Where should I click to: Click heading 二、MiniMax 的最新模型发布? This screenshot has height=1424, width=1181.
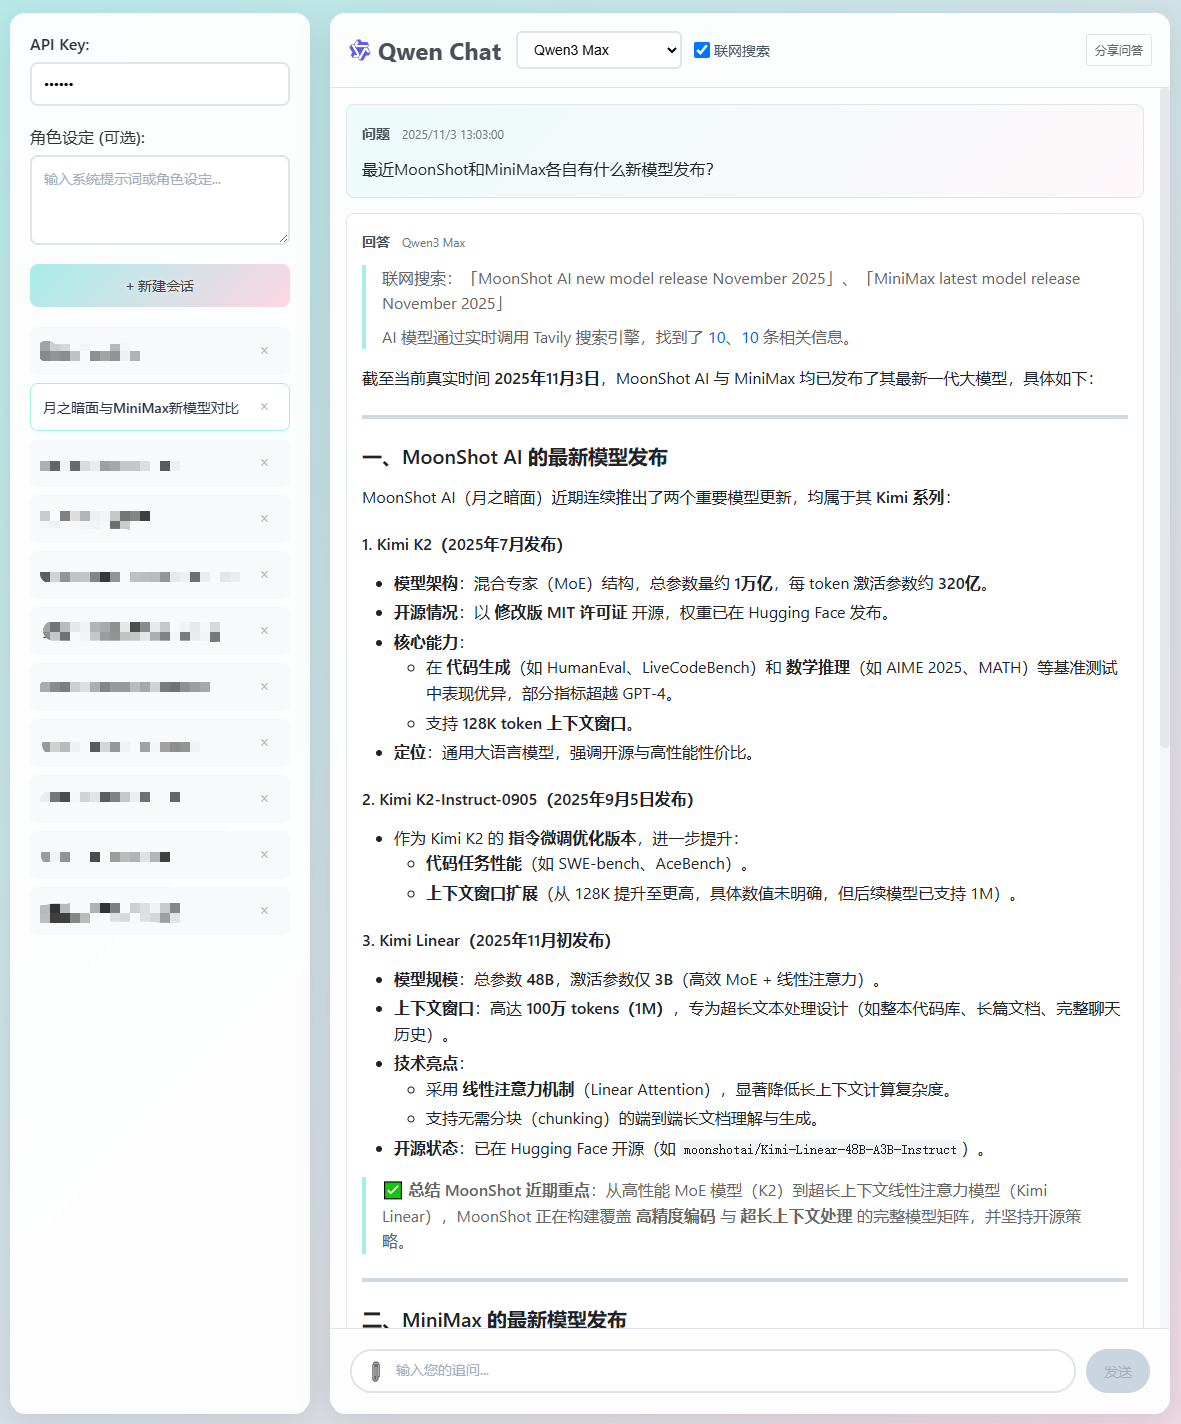tap(494, 1320)
